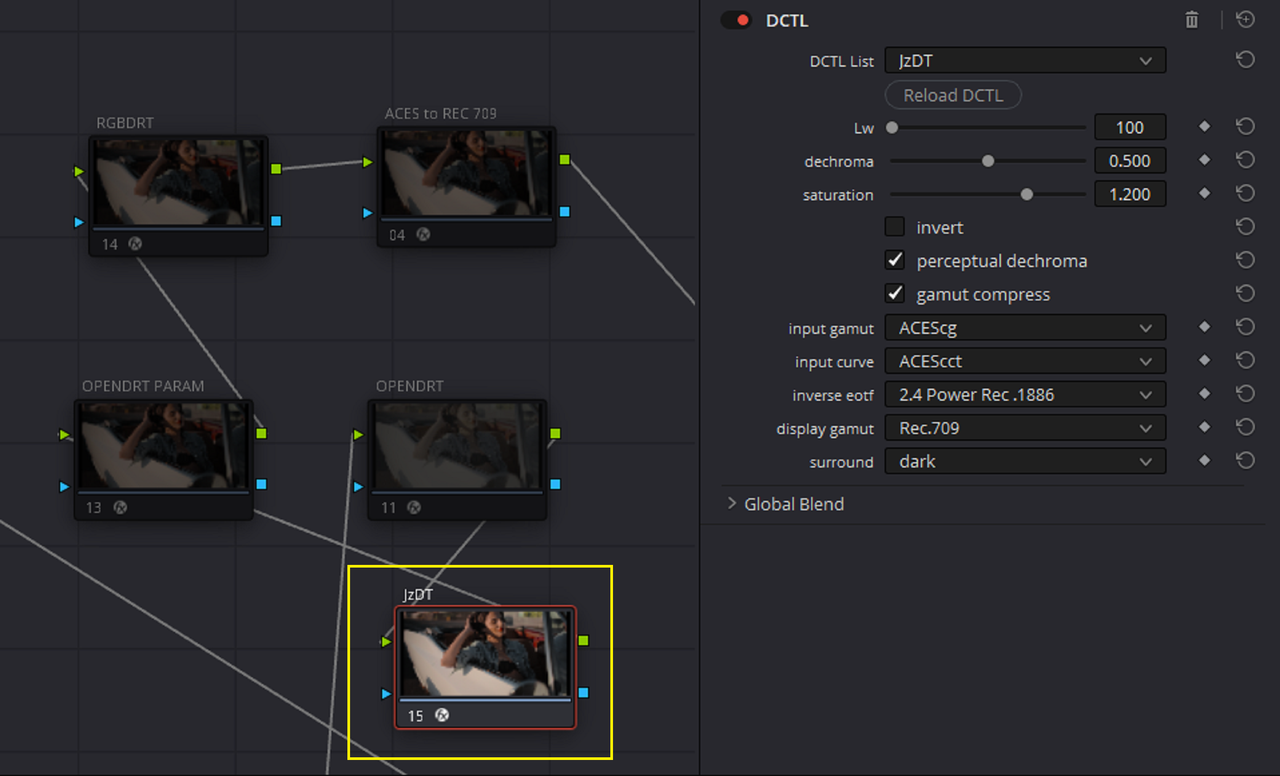The width and height of the screenshot is (1280, 776).
Task: Edit the dechroma value field 0.500
Action: 1130,161
